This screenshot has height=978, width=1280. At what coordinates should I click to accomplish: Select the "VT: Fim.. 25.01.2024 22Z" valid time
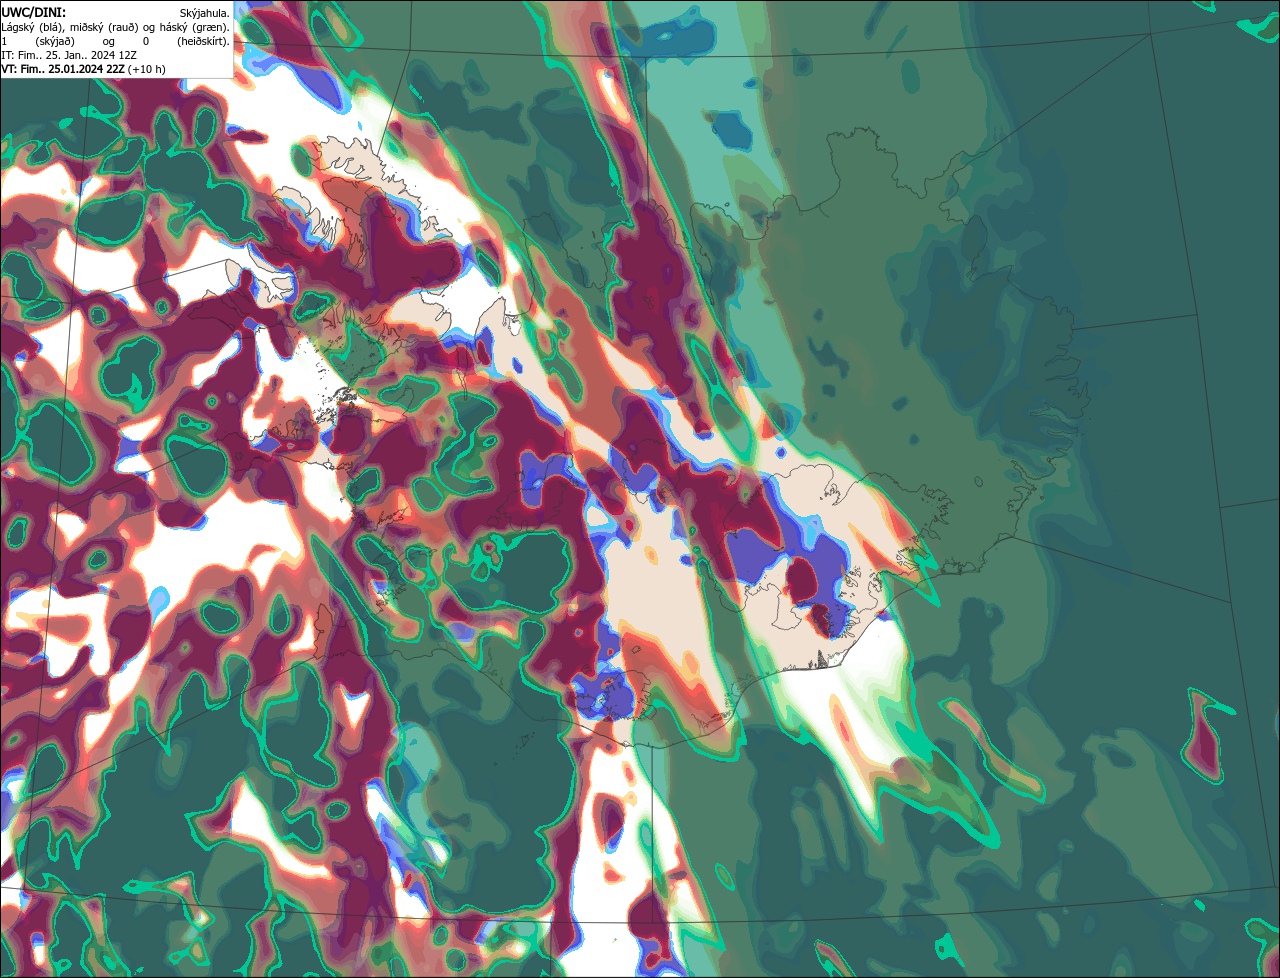tap(63, 70)
